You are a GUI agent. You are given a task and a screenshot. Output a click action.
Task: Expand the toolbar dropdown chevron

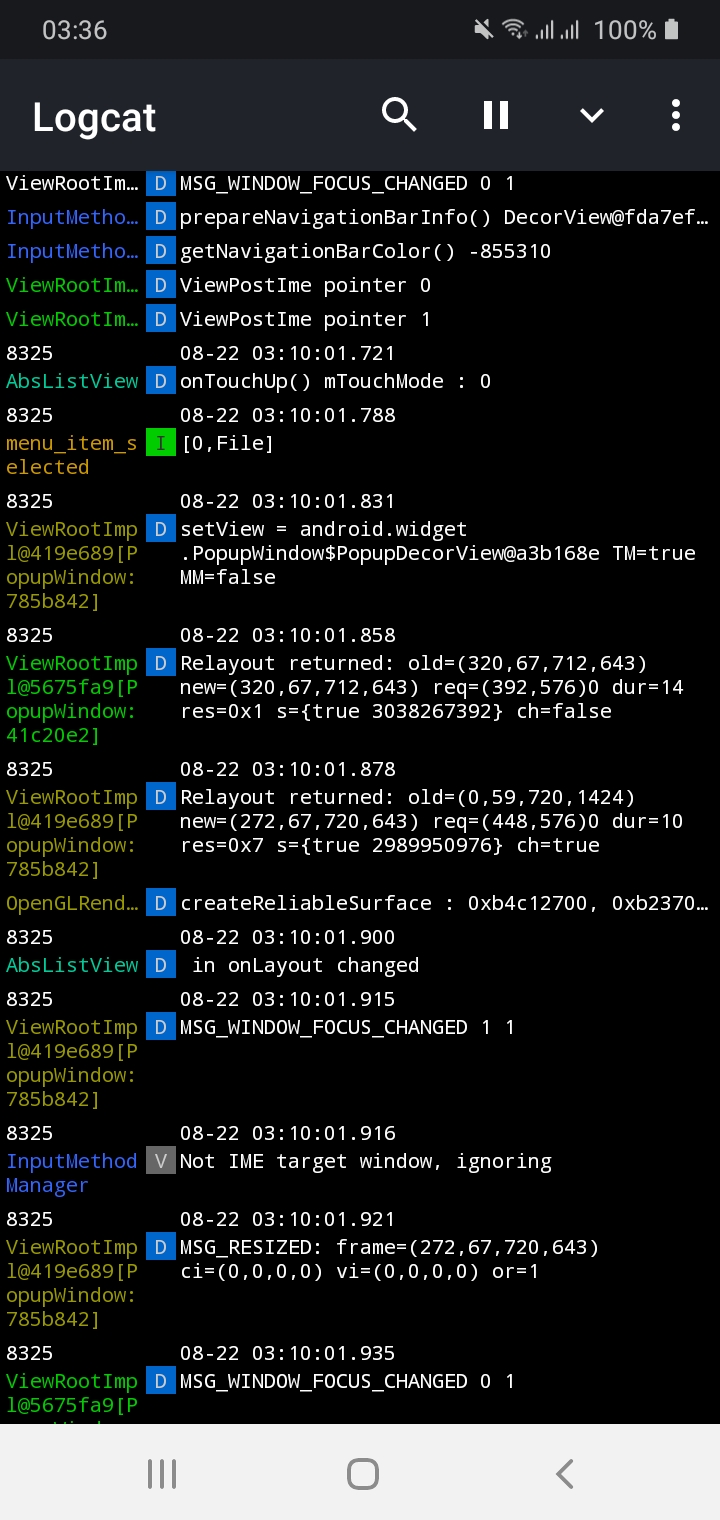click(x=591, y=114)
